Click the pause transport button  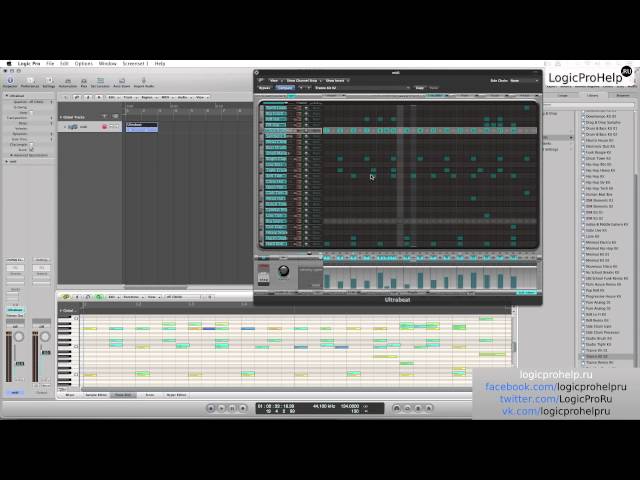(x=232, y=408)
